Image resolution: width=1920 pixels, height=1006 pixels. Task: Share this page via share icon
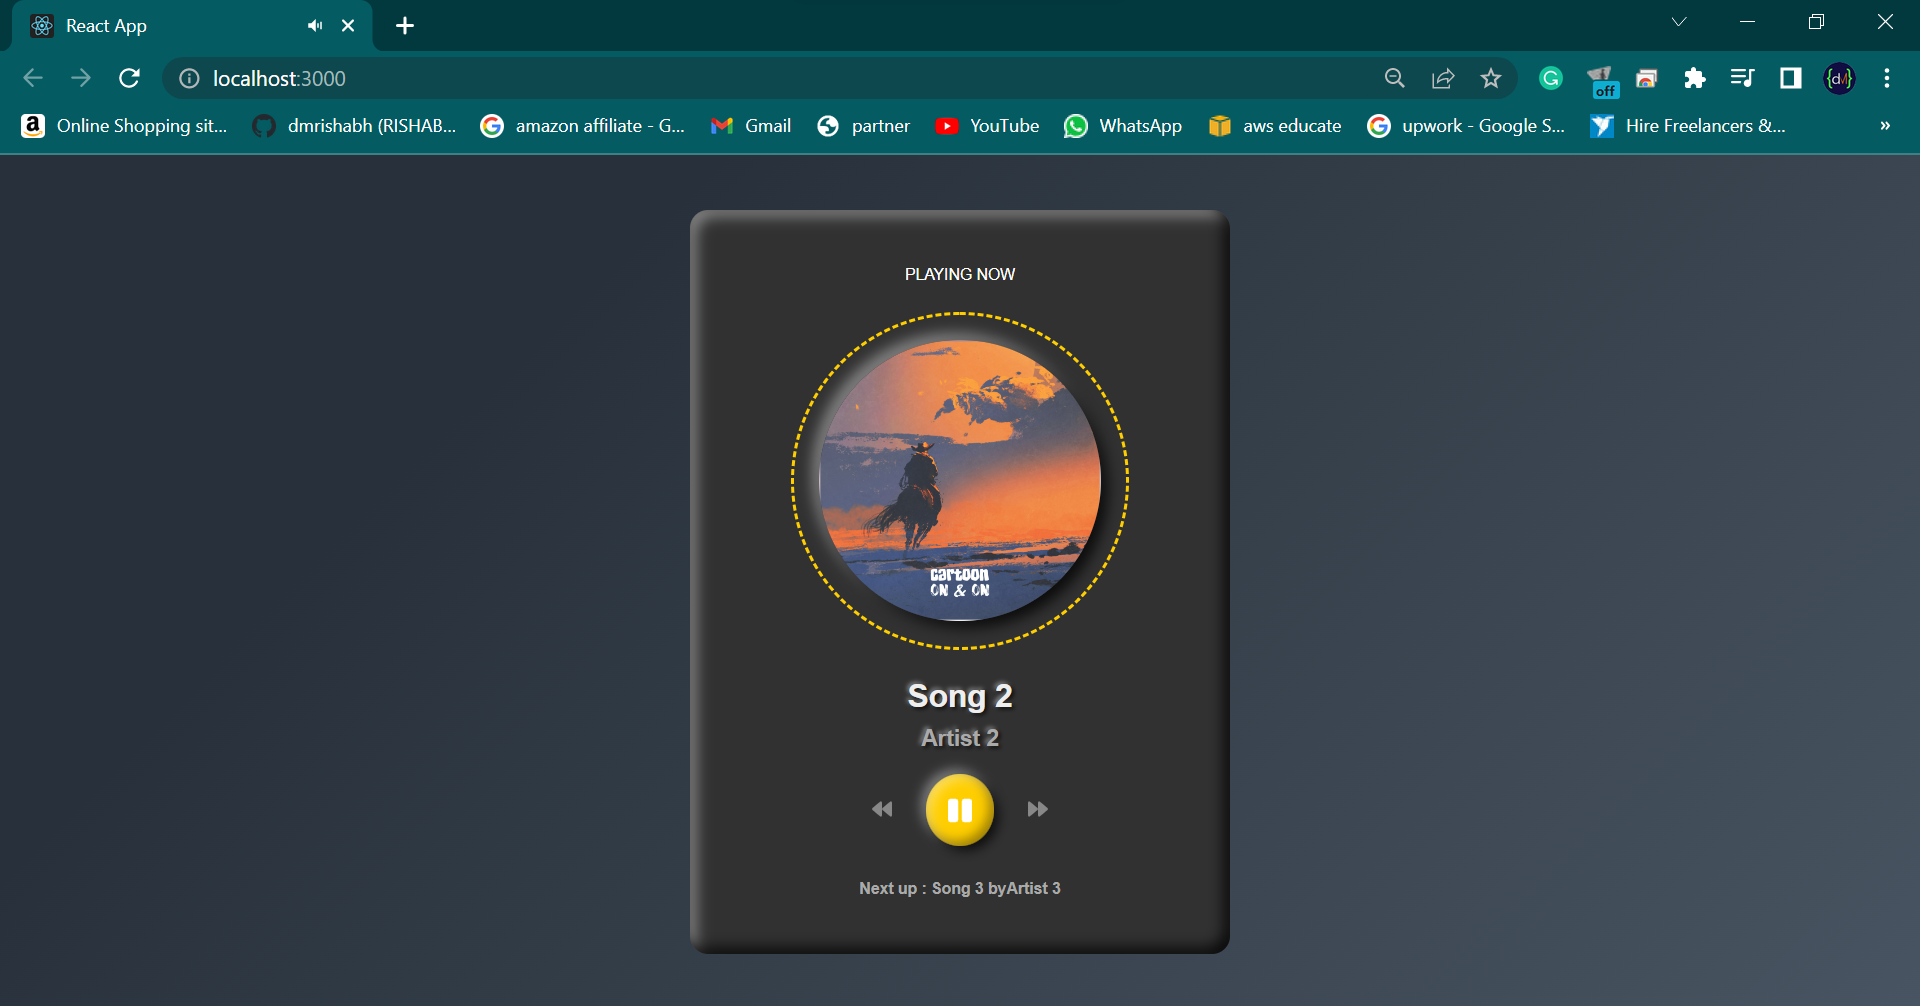[x=1443, y=78]
